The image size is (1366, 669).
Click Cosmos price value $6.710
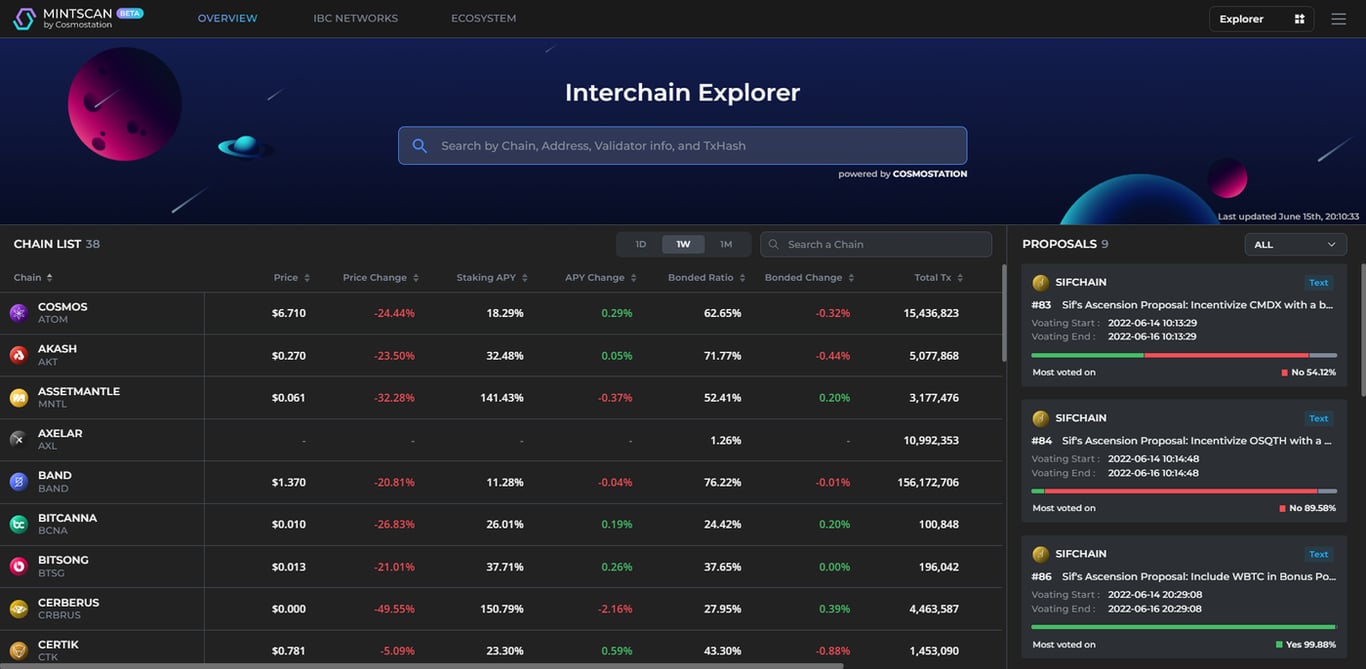pyautogui.click(x=289, y=314)
